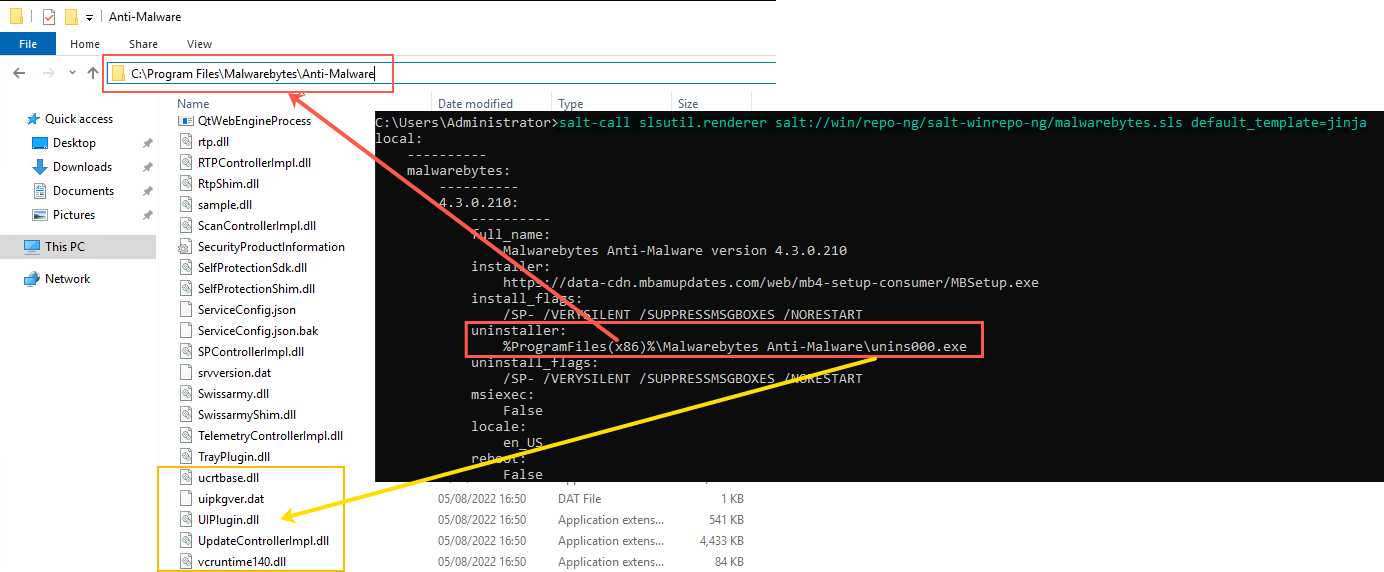Select srvversion.dat file

click(x=234, y=373)
